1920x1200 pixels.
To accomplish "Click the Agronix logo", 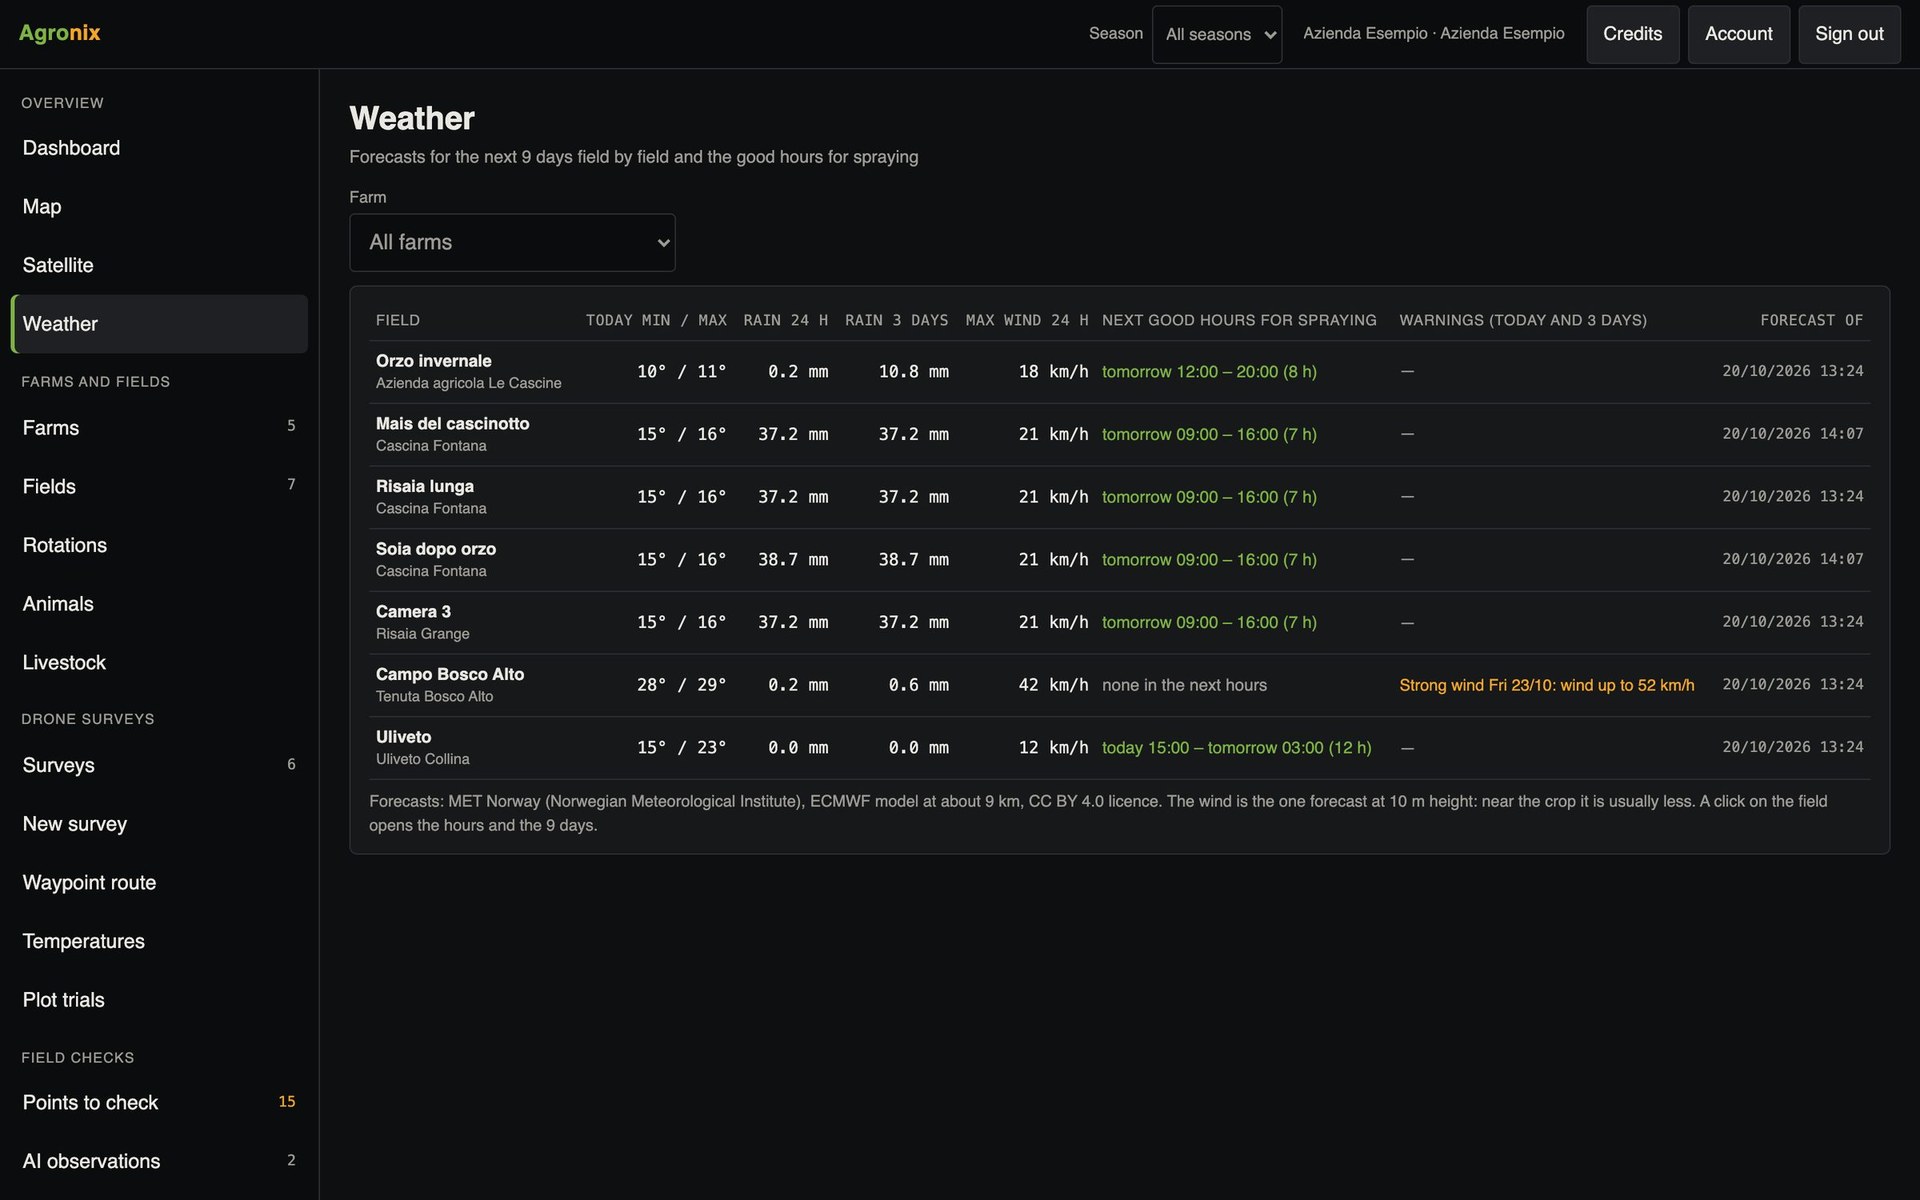I will point(60,33).
